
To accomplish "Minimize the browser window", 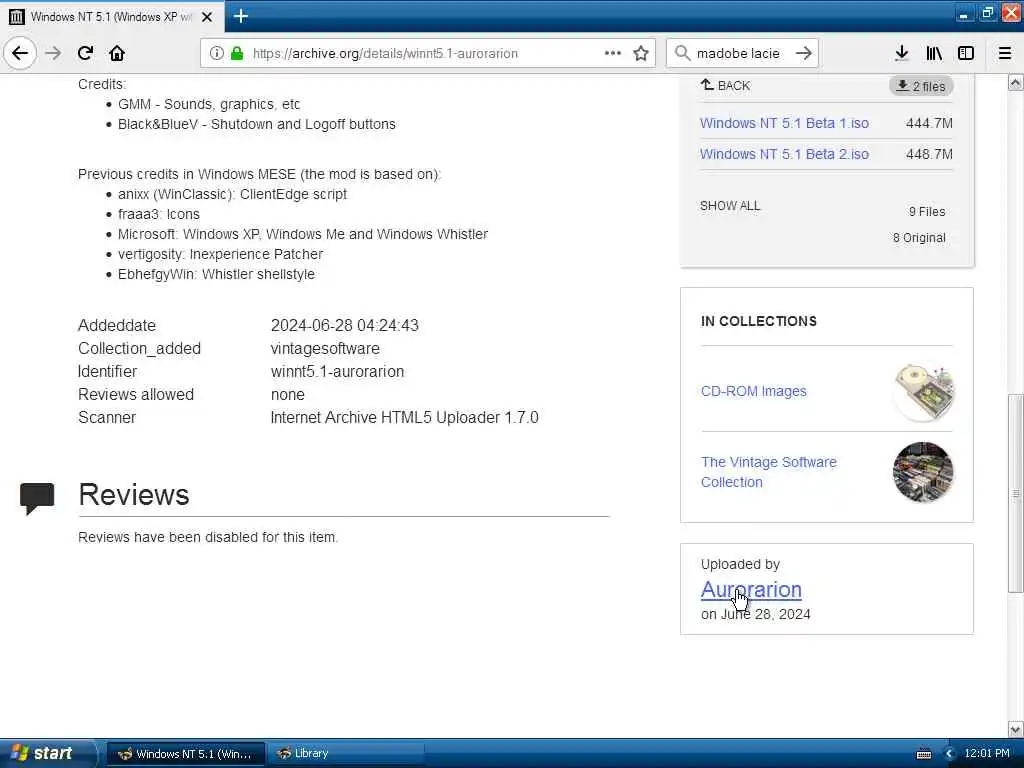I will pyautogui.click(x=963, y=14).
